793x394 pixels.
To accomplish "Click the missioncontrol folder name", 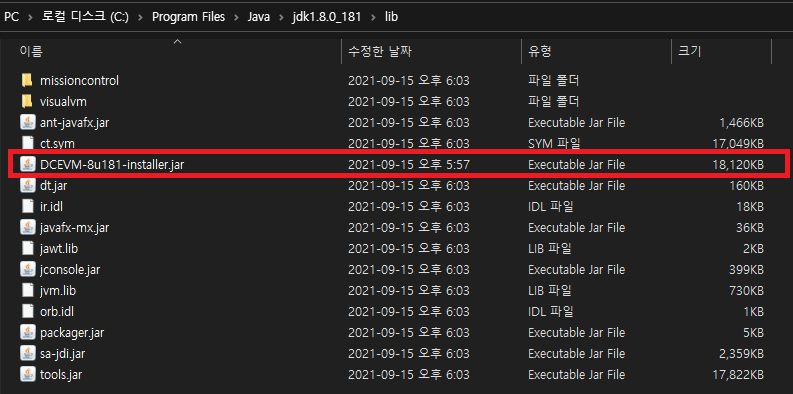I will click(79, 80).
